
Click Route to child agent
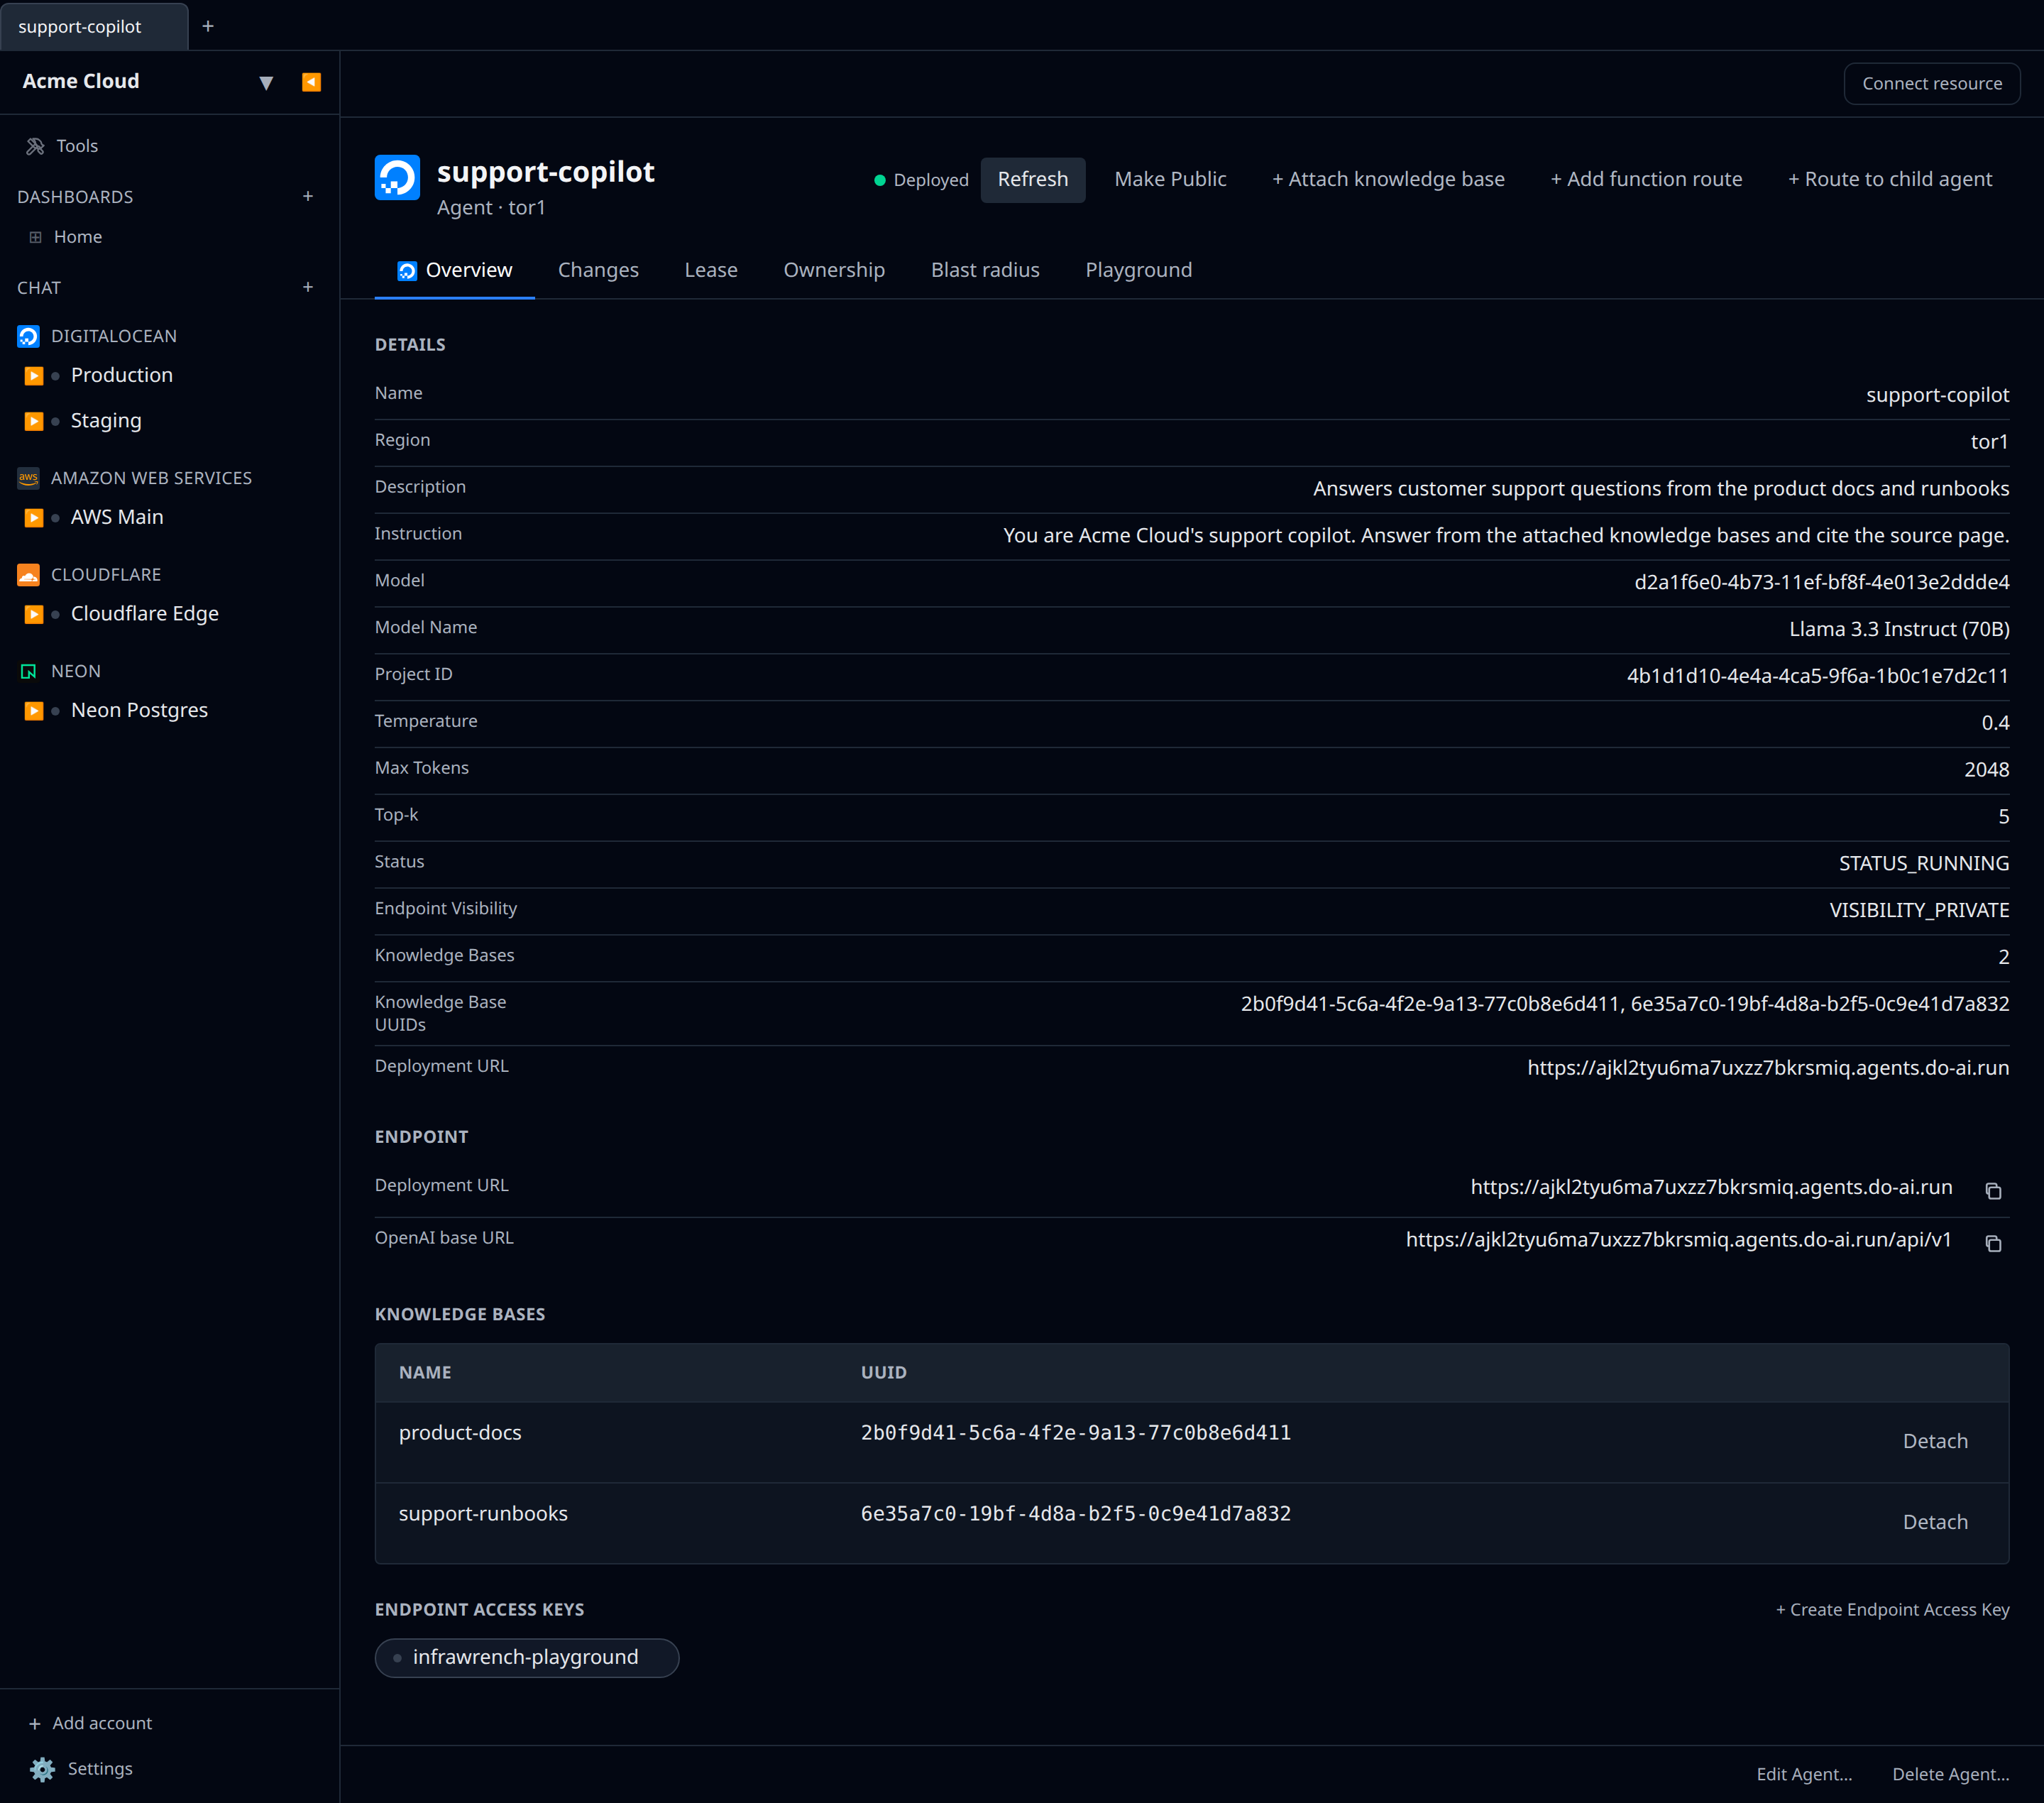pyautogui.click(x=1889, y=179)
